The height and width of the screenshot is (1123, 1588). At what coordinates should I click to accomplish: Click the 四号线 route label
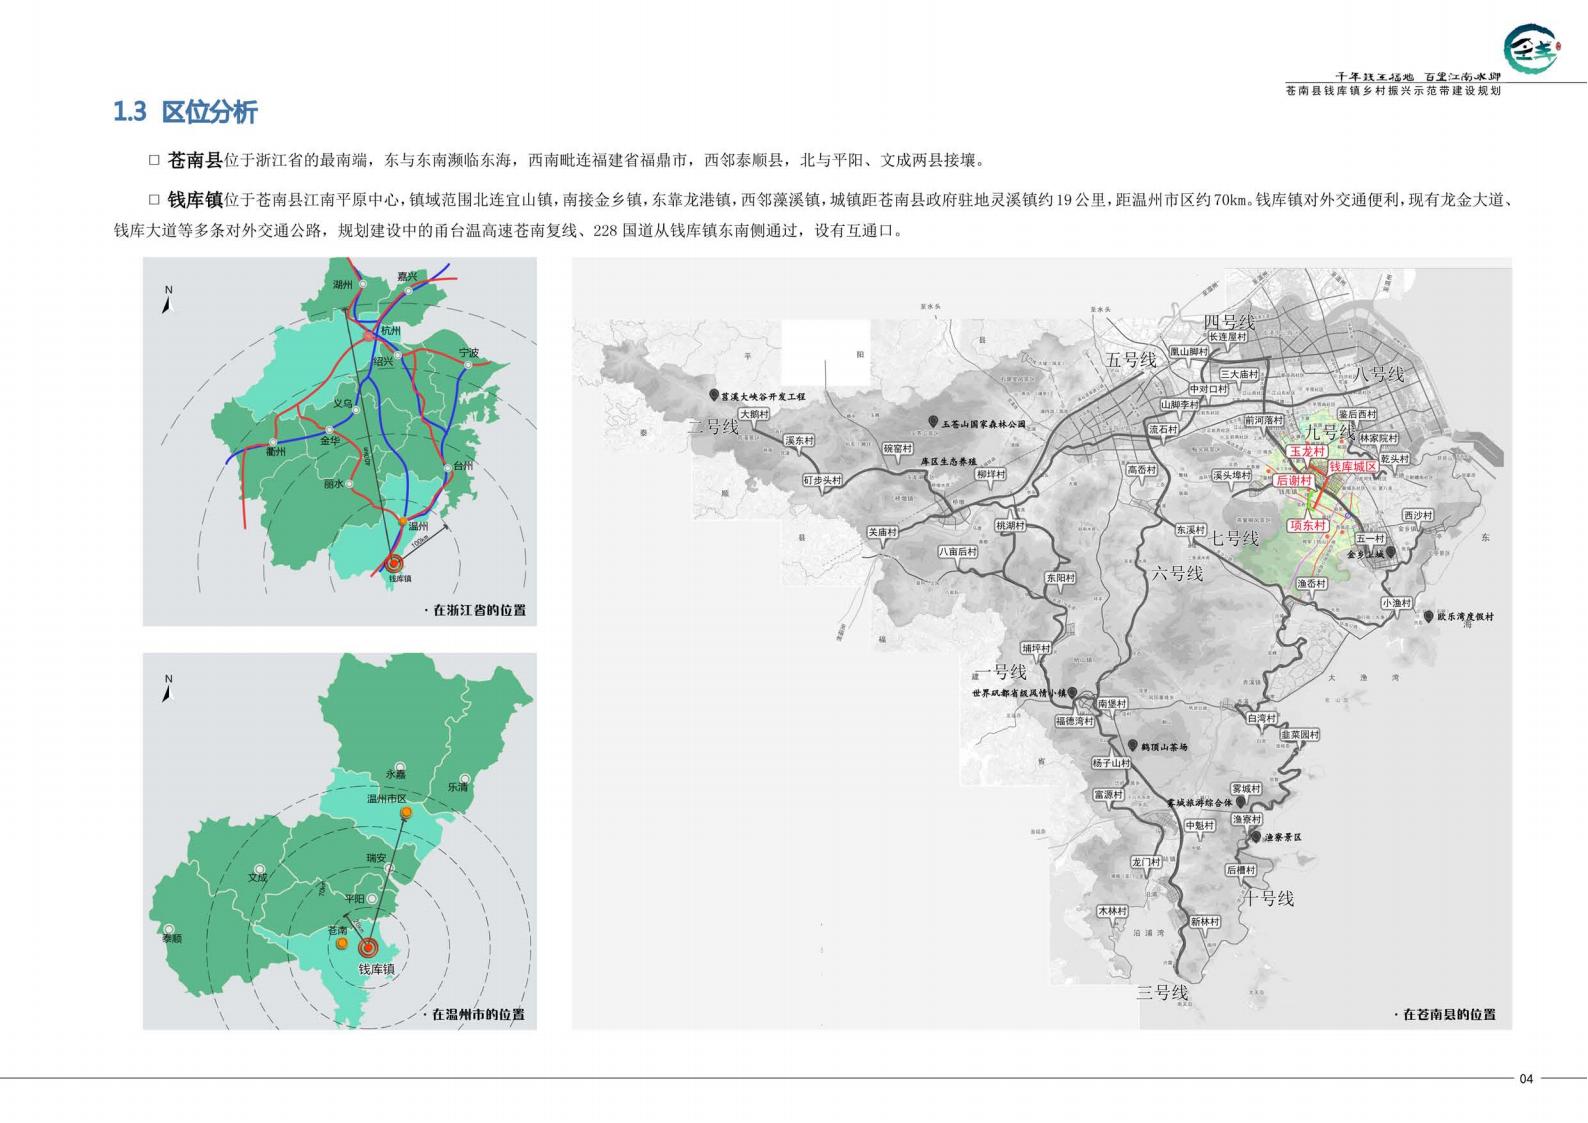click(x=1229, y=322)
